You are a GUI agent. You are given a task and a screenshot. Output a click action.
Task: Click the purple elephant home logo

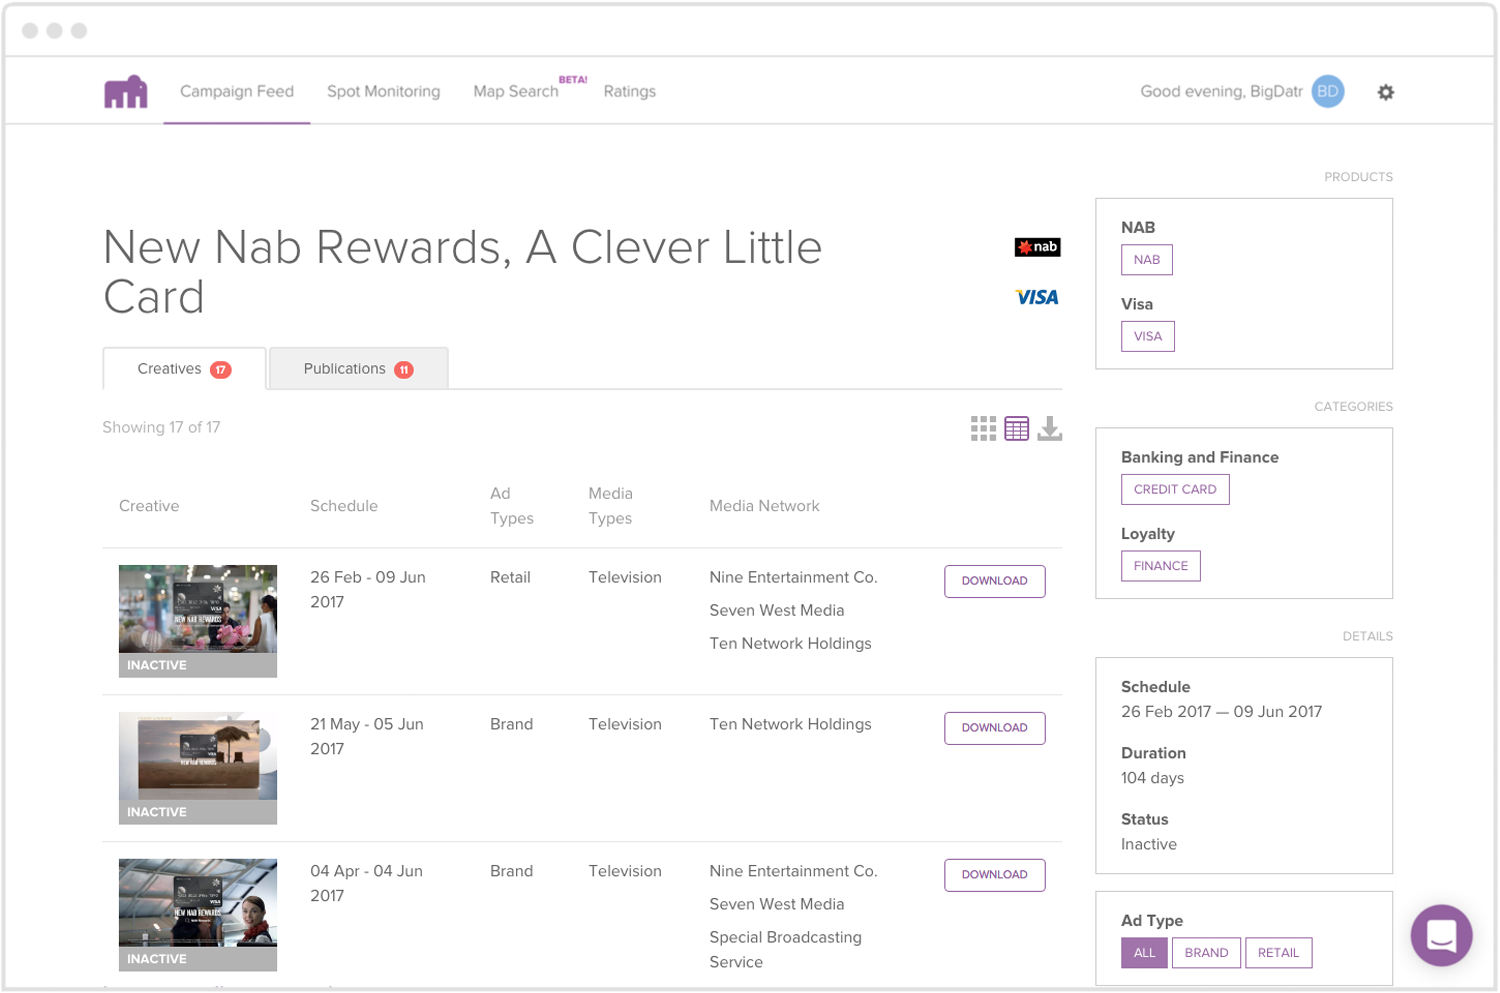[126, 92]
